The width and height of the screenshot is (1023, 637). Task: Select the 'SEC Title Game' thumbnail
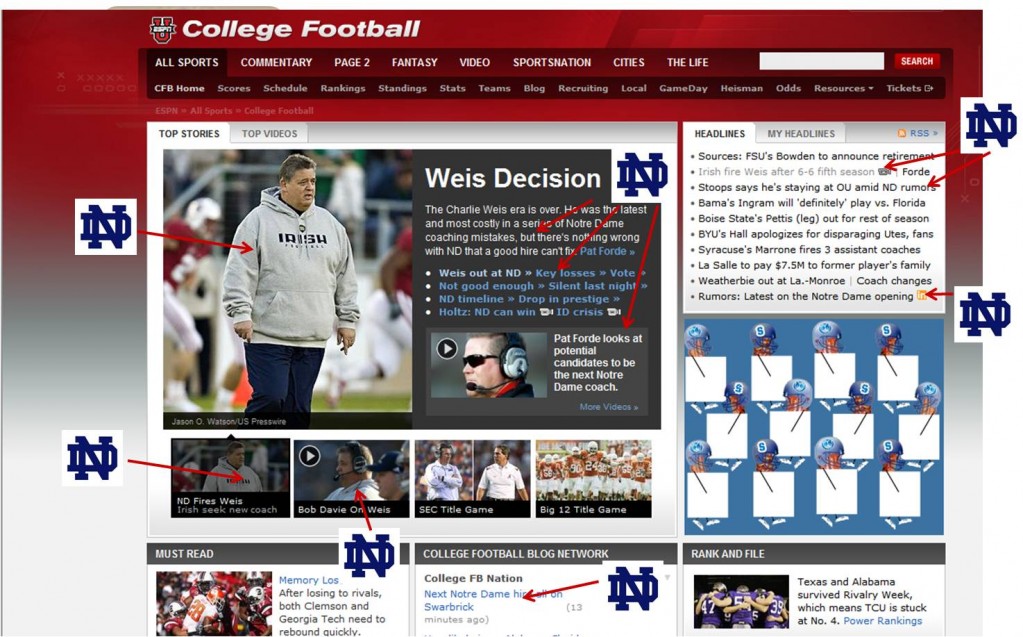coord(472,478)
